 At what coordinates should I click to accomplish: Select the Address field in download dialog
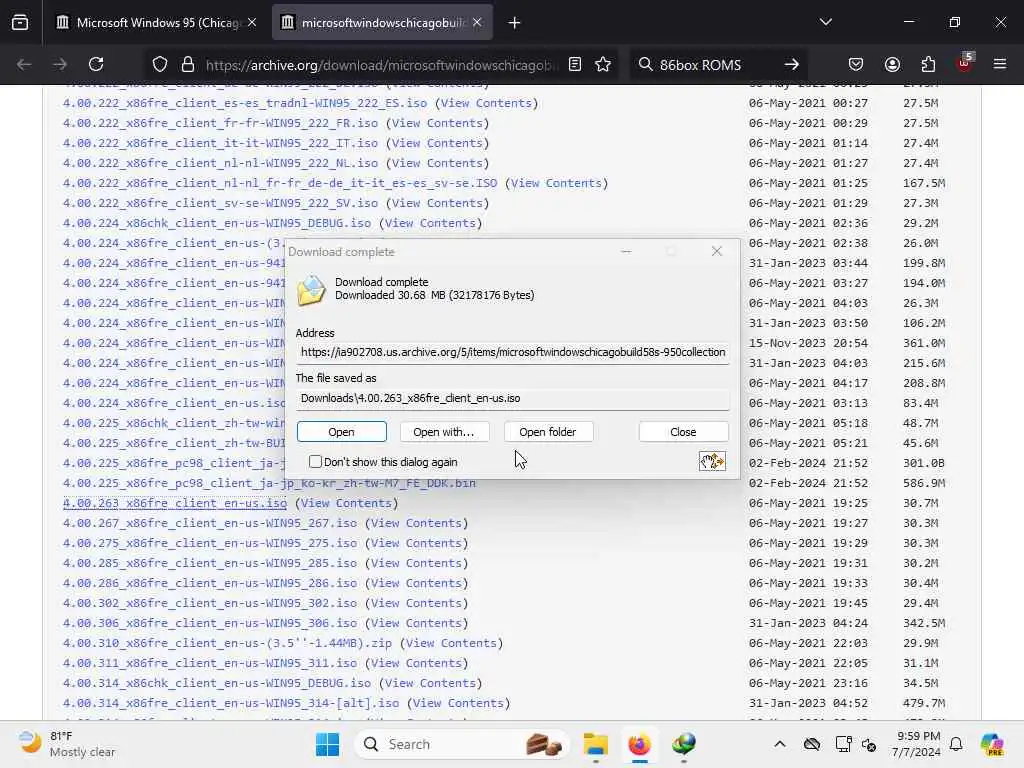tap(512, 352)
